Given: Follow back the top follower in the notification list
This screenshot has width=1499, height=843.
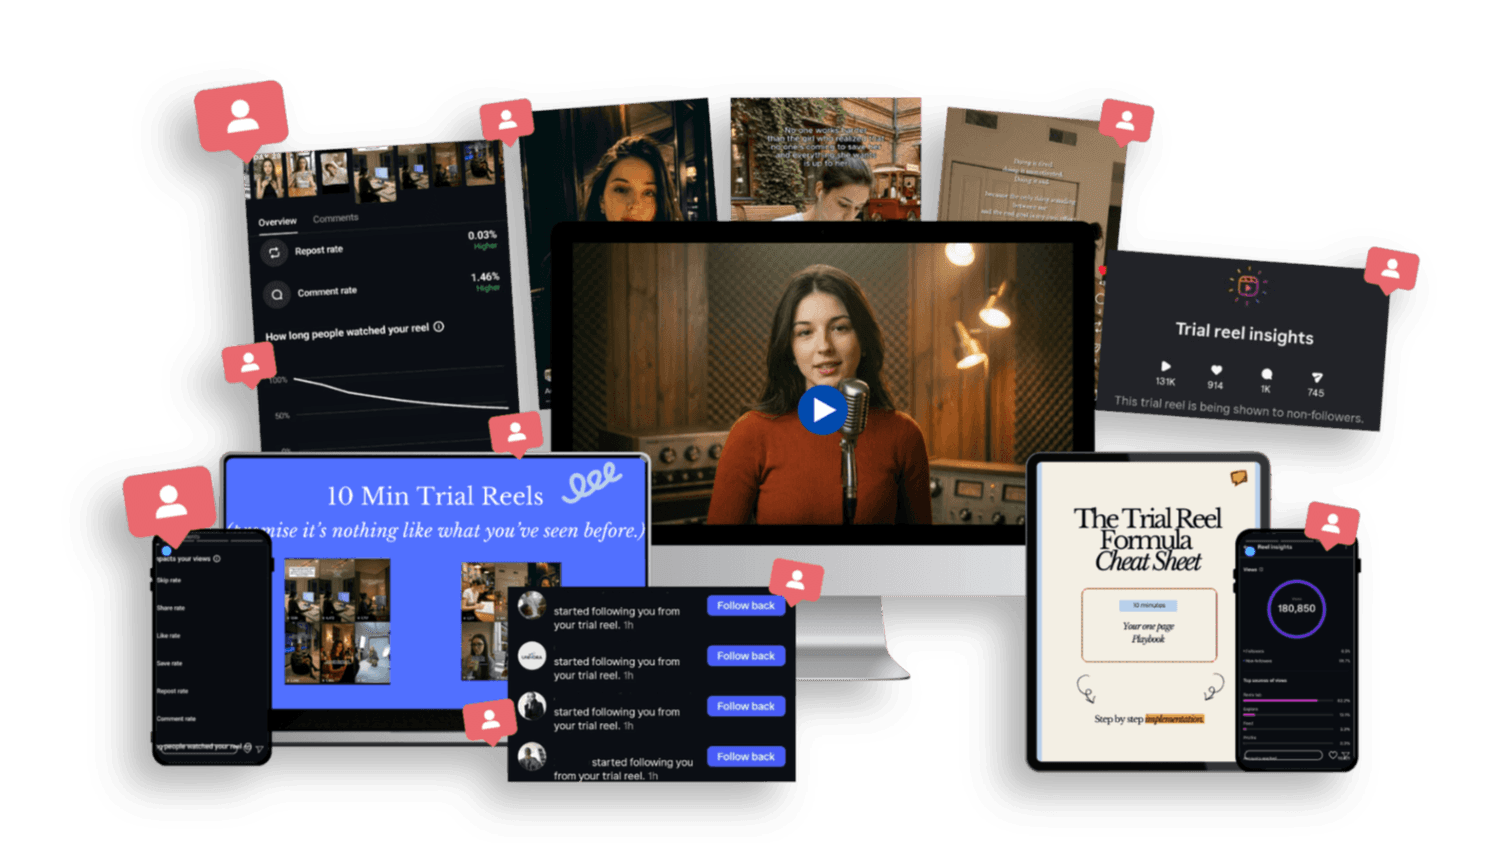Looking at the screenshot, I should tap(746, 606).
